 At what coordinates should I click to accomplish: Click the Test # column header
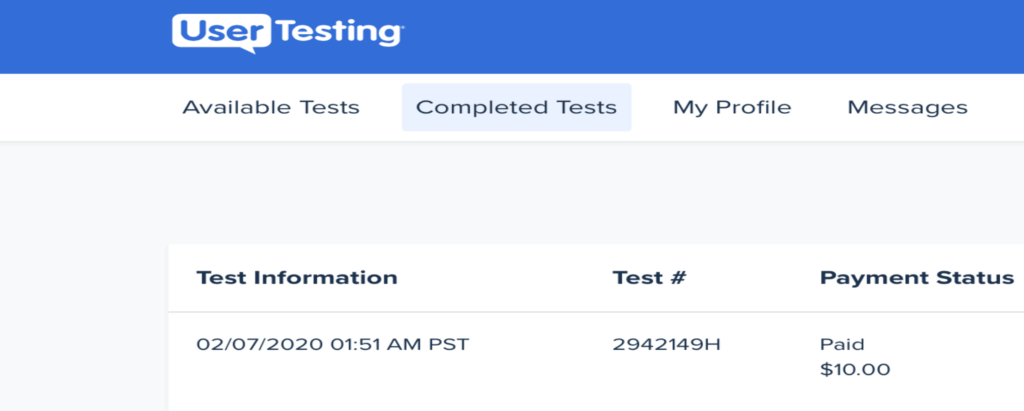point(649,278)
